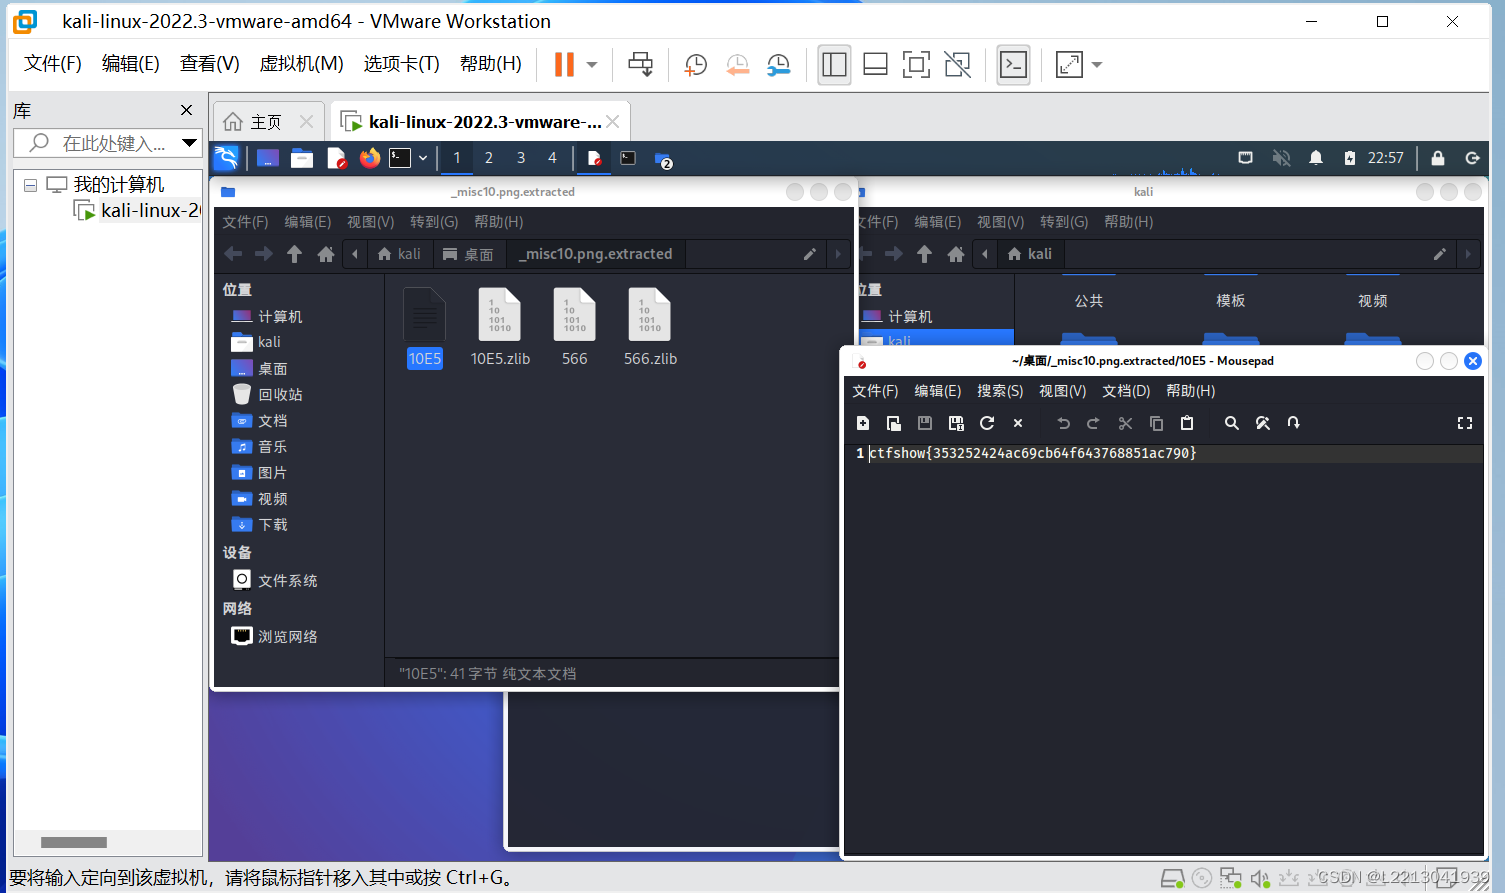Screen dimensions: 1505x893
Task: Click the text editor launcher in Kali panel
Action: click(x=337, y=158)
